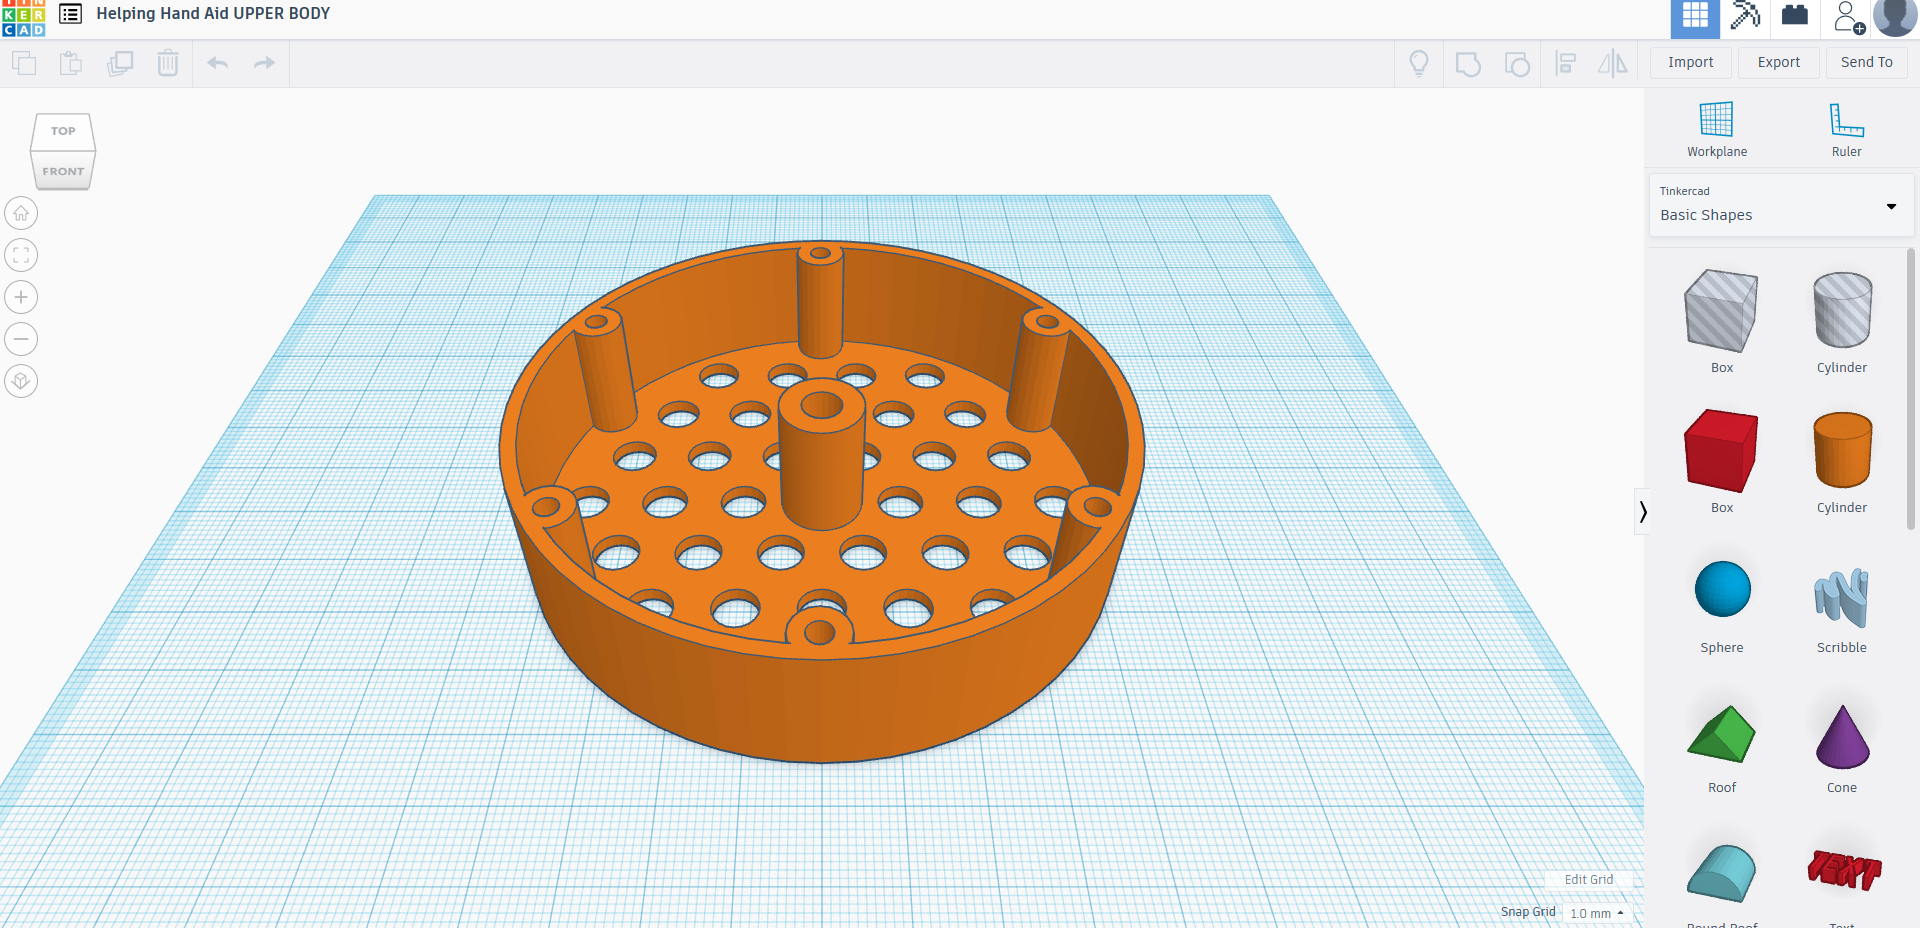
Task: Click TOP face of the view cube
Action: coord(63,131)
